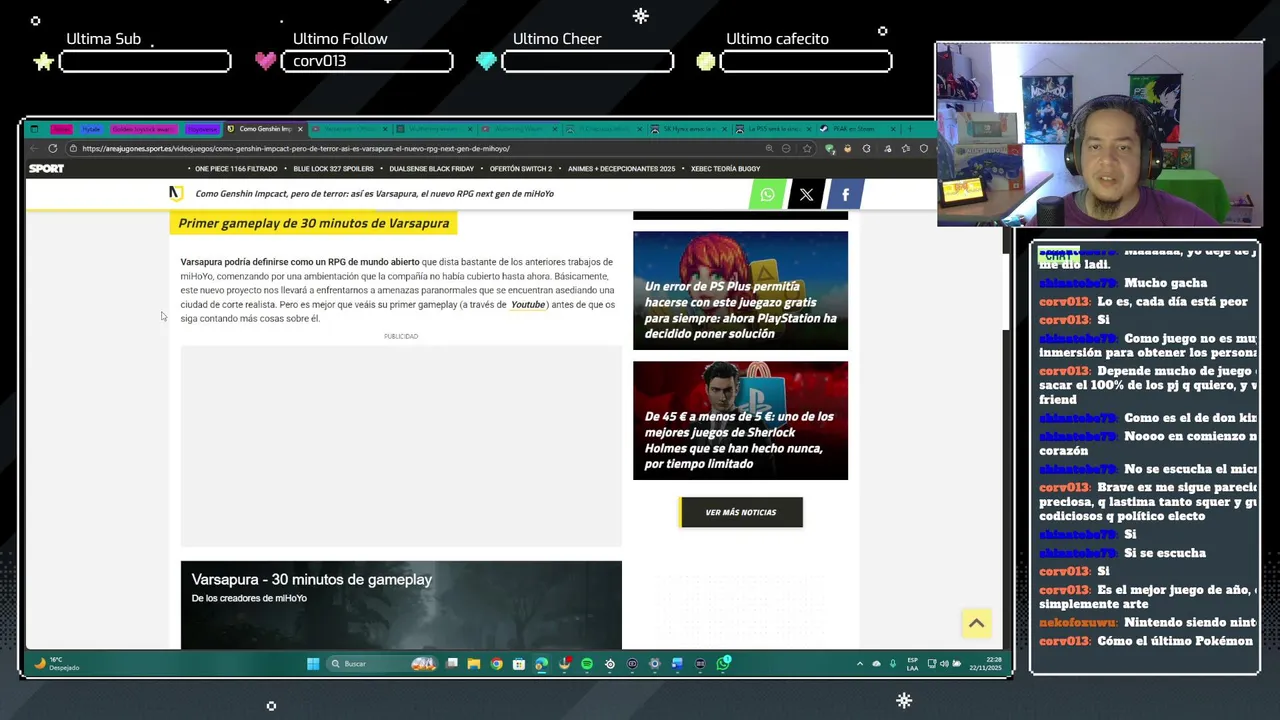Screen dimensions: 1280x720
Task: Open WhatsApp from the taskbar
Action: 723,663
